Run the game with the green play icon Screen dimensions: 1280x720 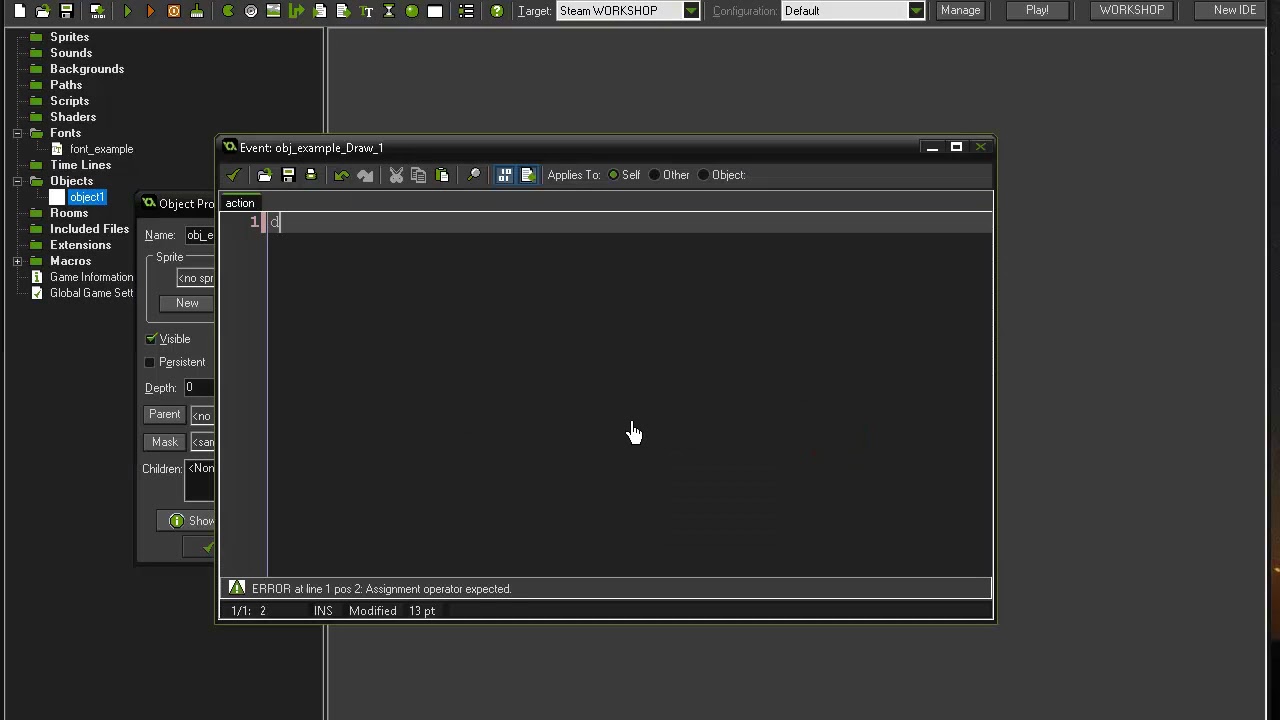click(x=128, y=11)
